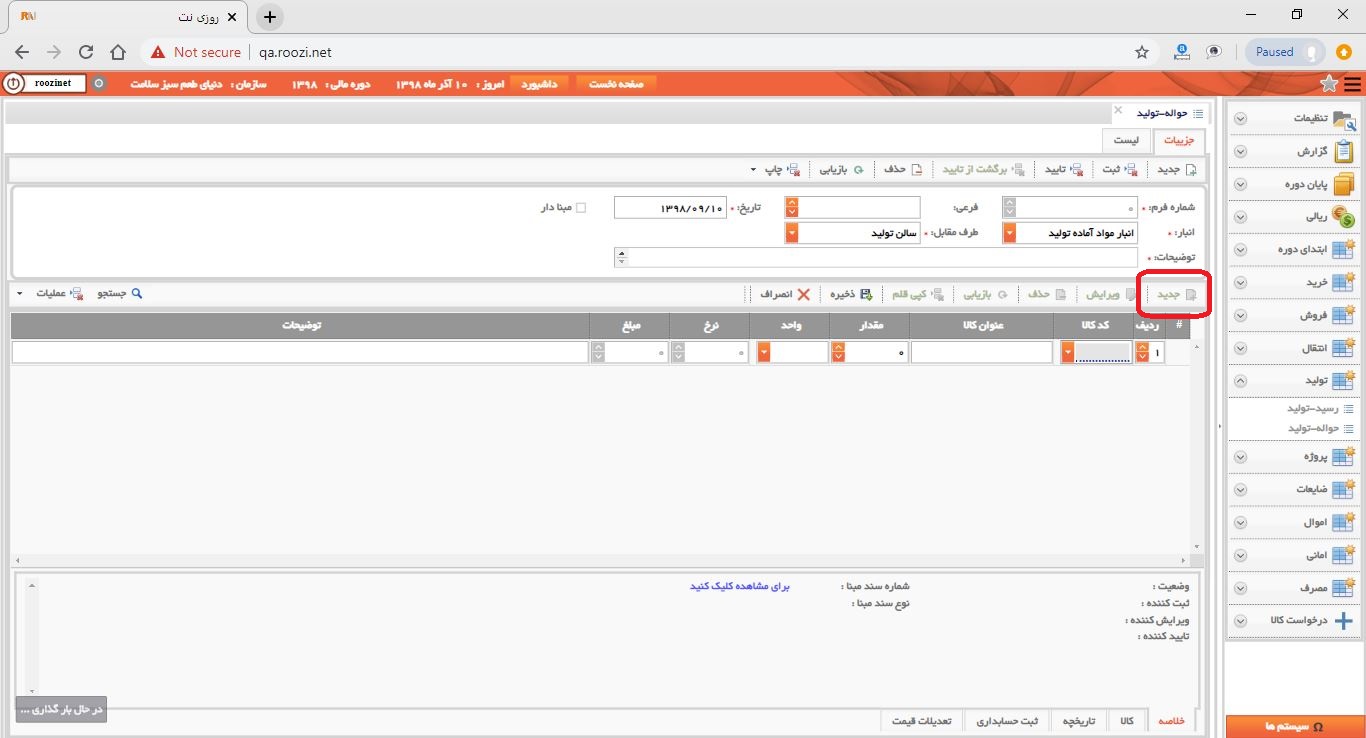This screenshot has height=738, width=1366.
Task: Select the امانی consignment icon
Action: 1344,554
